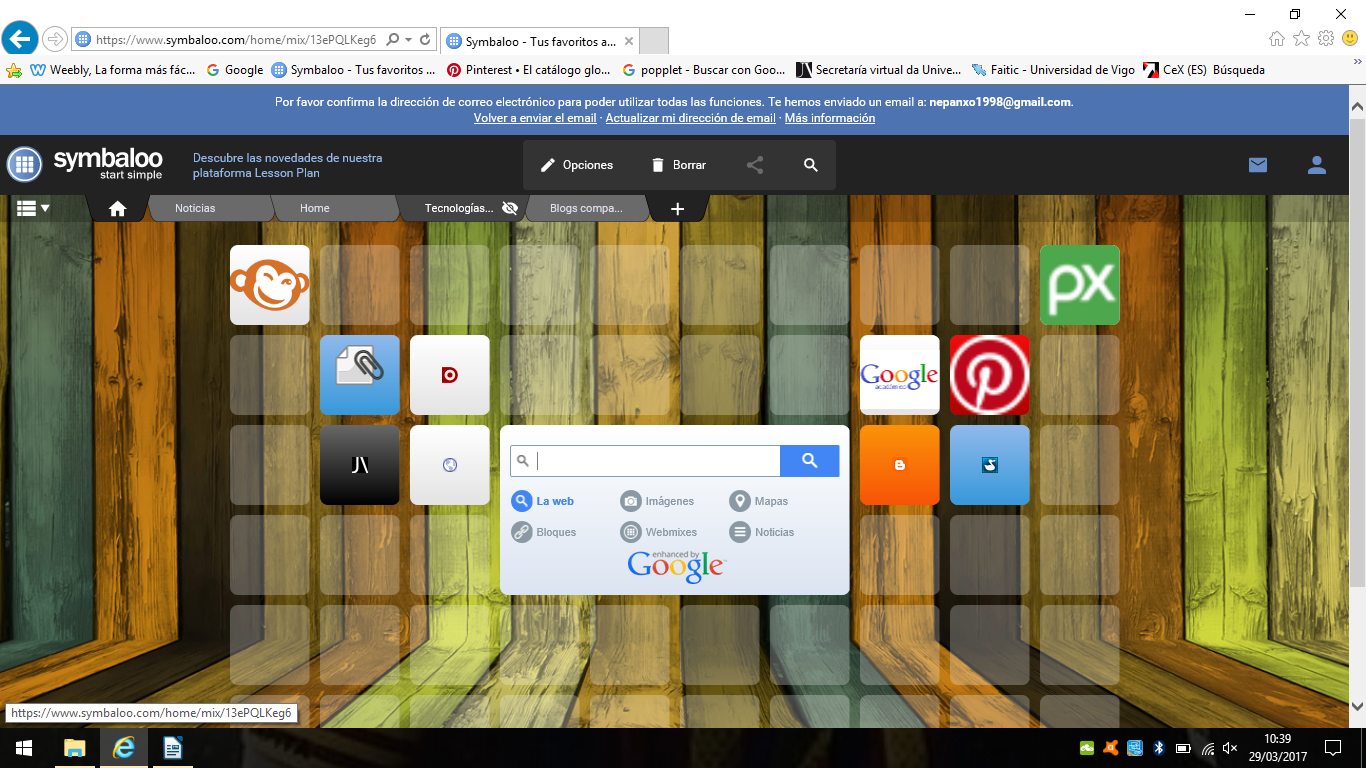Open the white tile with red circle
Viewport: 1366px width, 768px height.
(x=450, y=375)
